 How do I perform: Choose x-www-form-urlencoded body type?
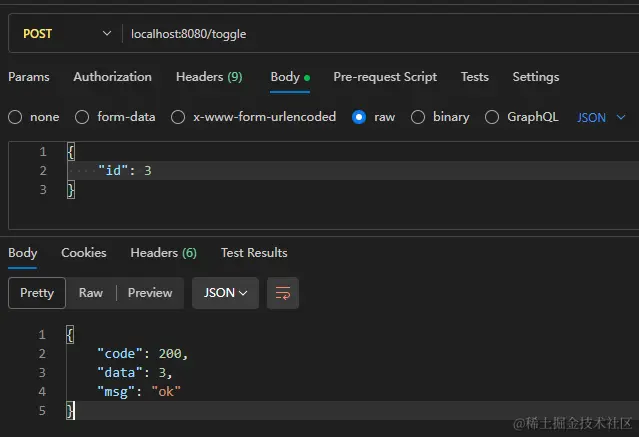point(178,117)
